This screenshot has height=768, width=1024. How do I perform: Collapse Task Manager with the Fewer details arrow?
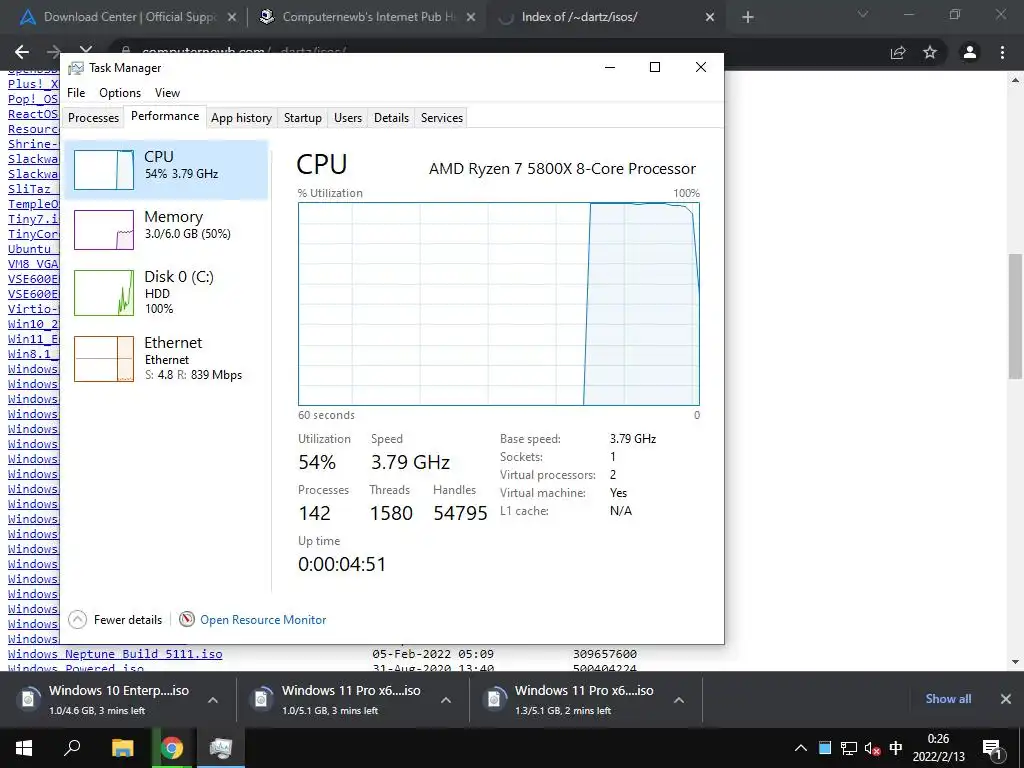[x=77, y=619]
